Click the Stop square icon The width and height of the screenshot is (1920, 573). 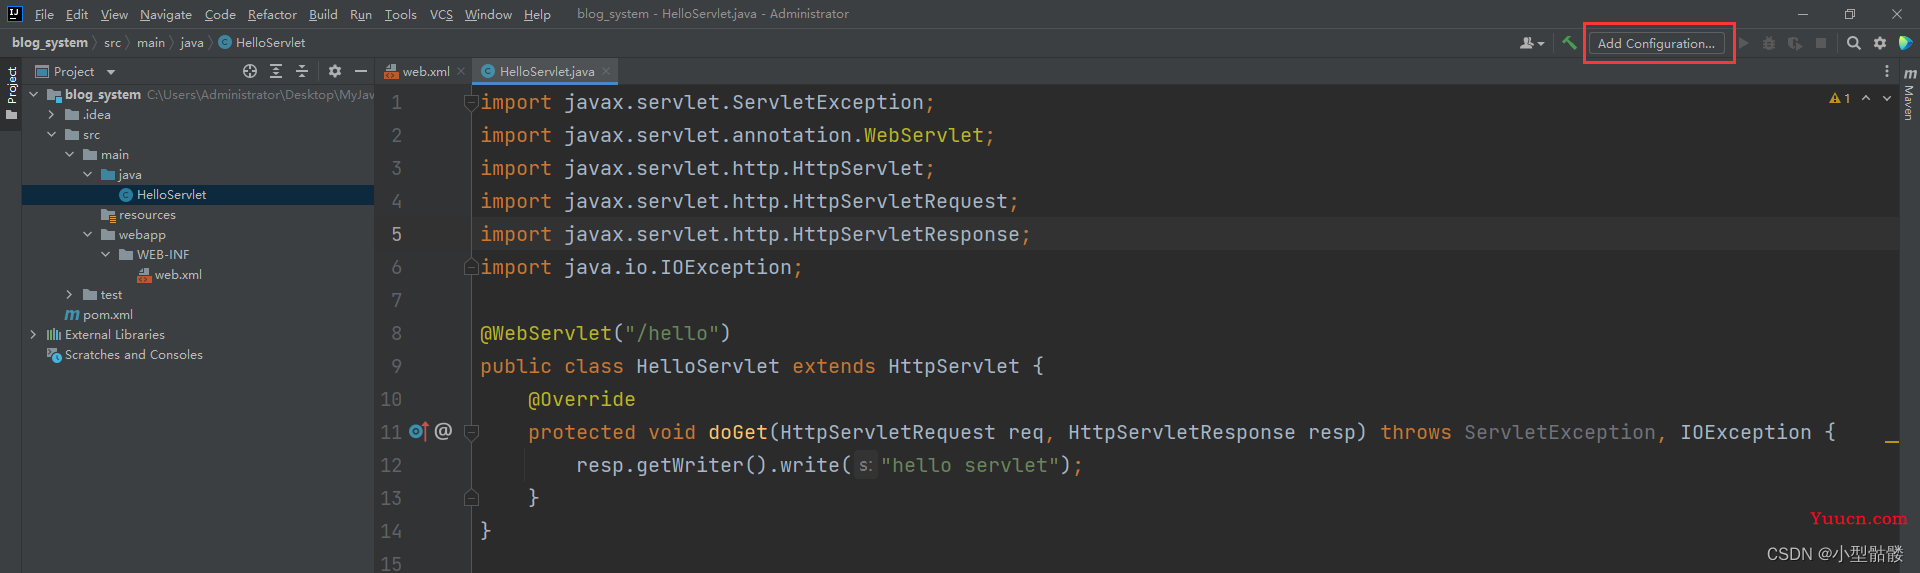pos(1821,43)
